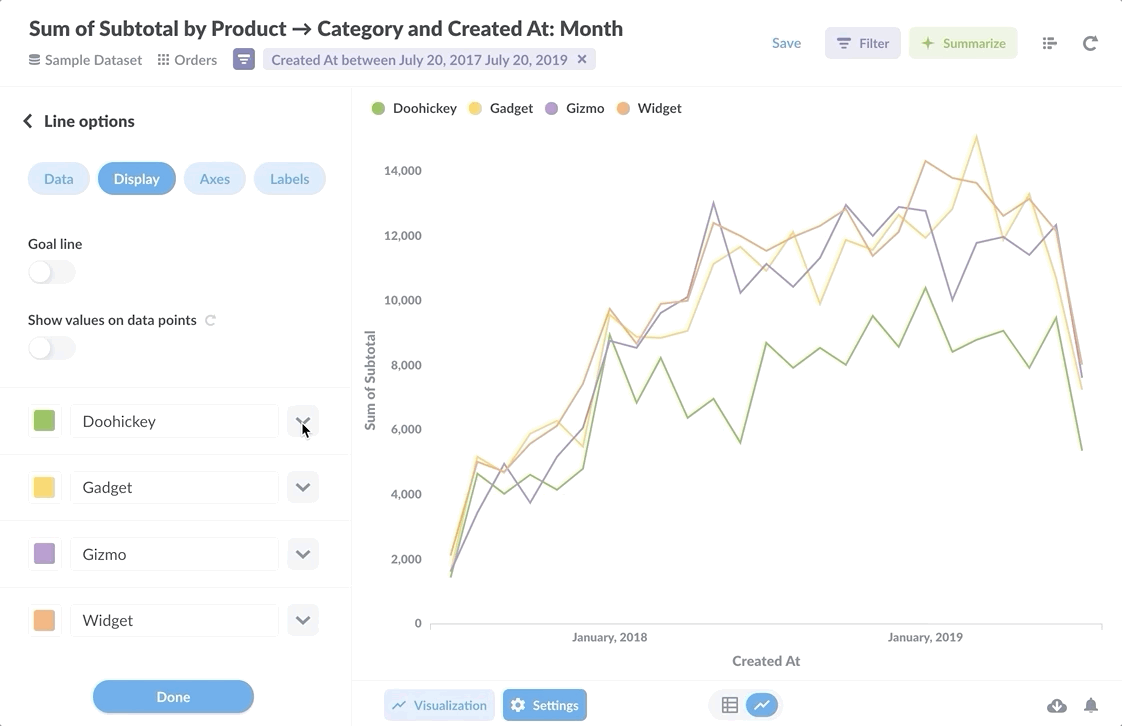
Task: Expand the Widget series options
Action: [303, 620]
